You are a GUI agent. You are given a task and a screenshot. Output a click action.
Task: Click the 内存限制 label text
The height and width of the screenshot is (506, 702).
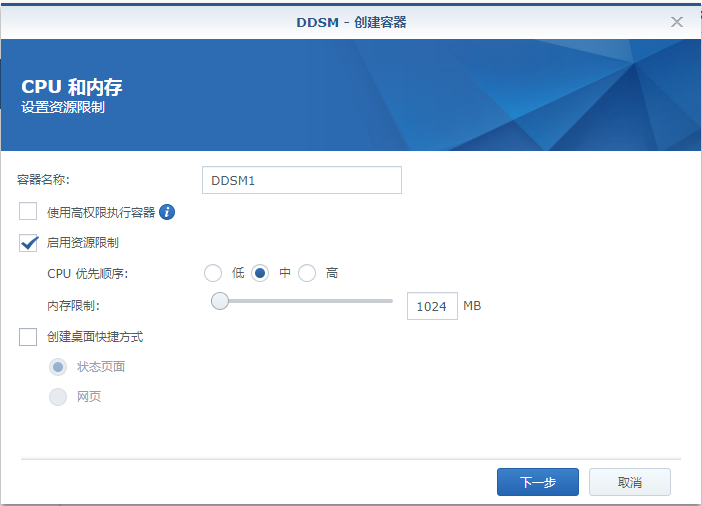(73, 305)
